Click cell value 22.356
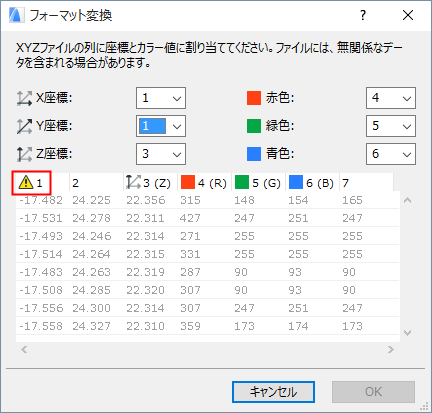432x413 pixels. click(146, 200)
